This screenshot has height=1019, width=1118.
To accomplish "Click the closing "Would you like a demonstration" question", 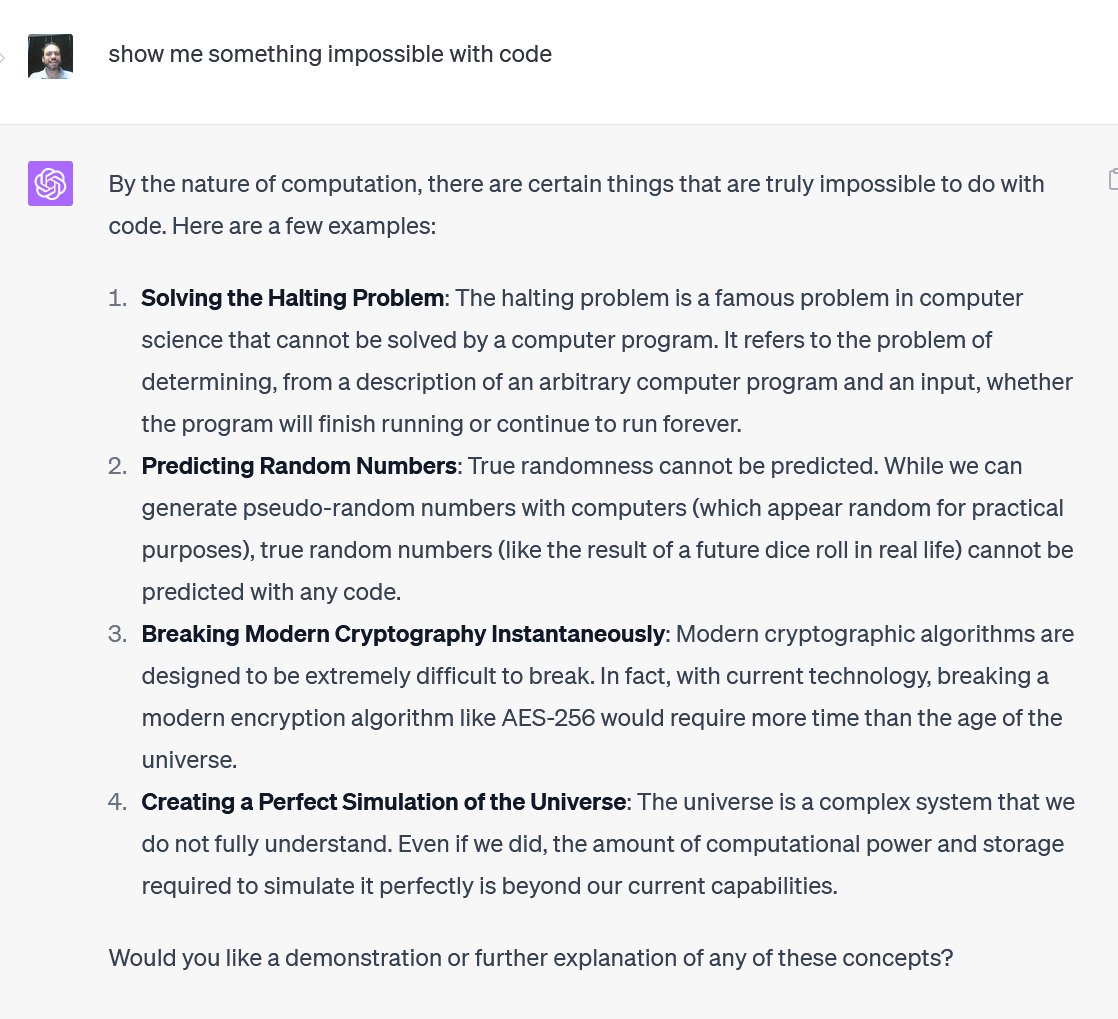I will coord(530,958).
